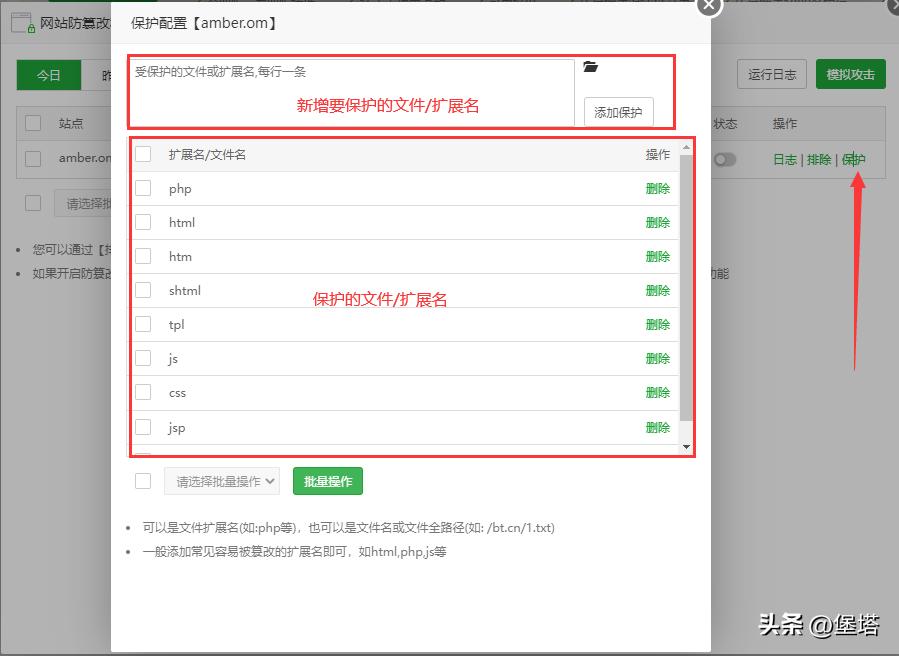899x656 pixels.
Task: Switch to the 今日 tab
Action: [x=48, y=75]
